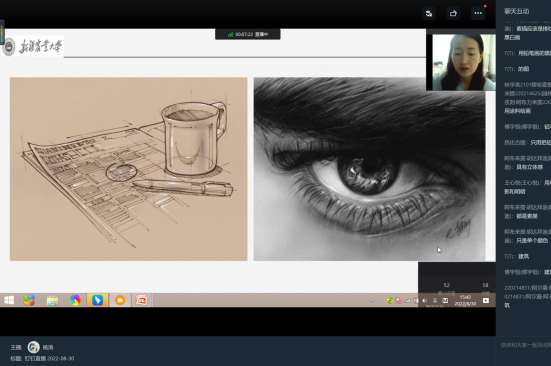Click the colorful pinwheel taskbar icon
This screenshot has height=366, width=551.
(x=75, y=300)
